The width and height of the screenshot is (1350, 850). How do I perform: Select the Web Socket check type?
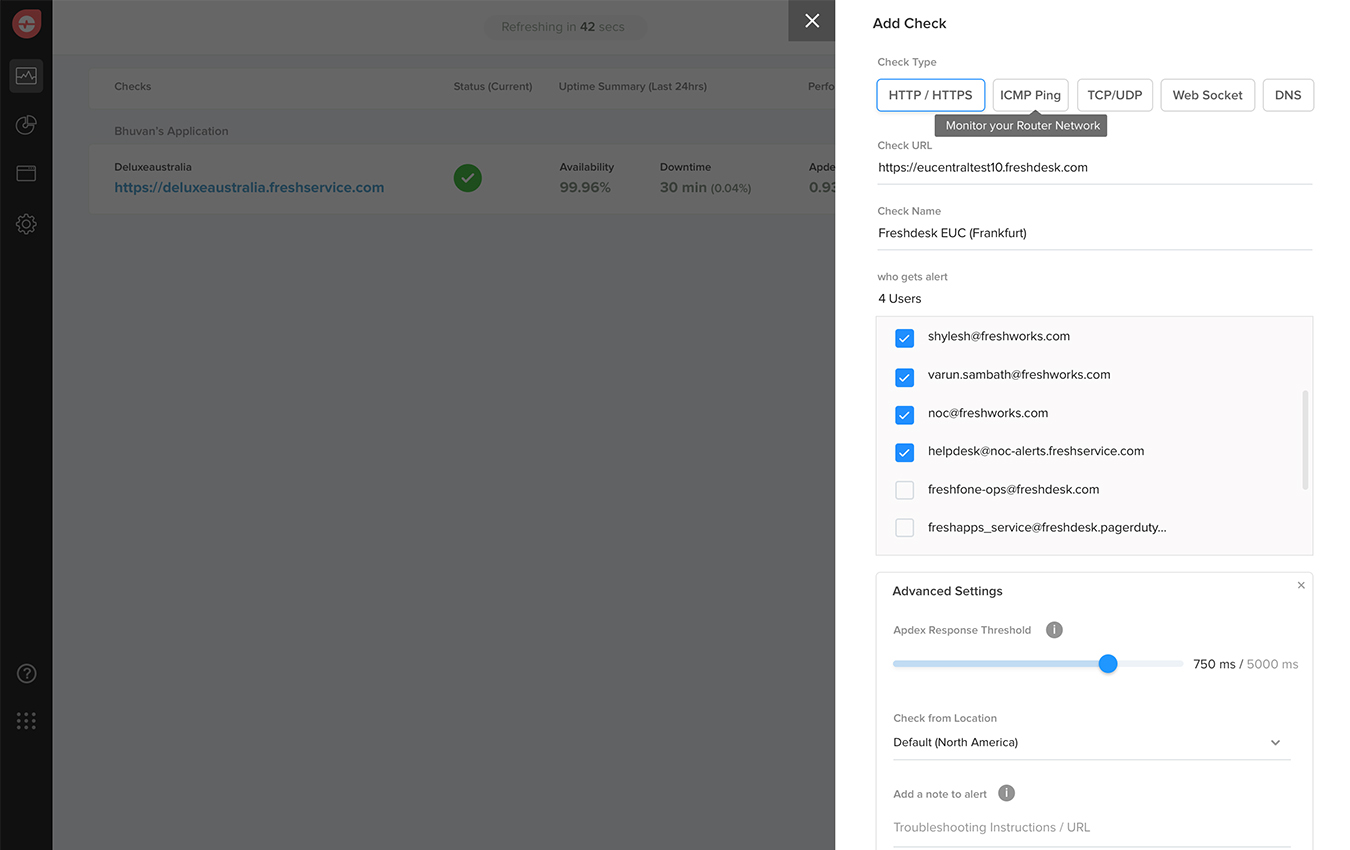[x=1207, y=95]
